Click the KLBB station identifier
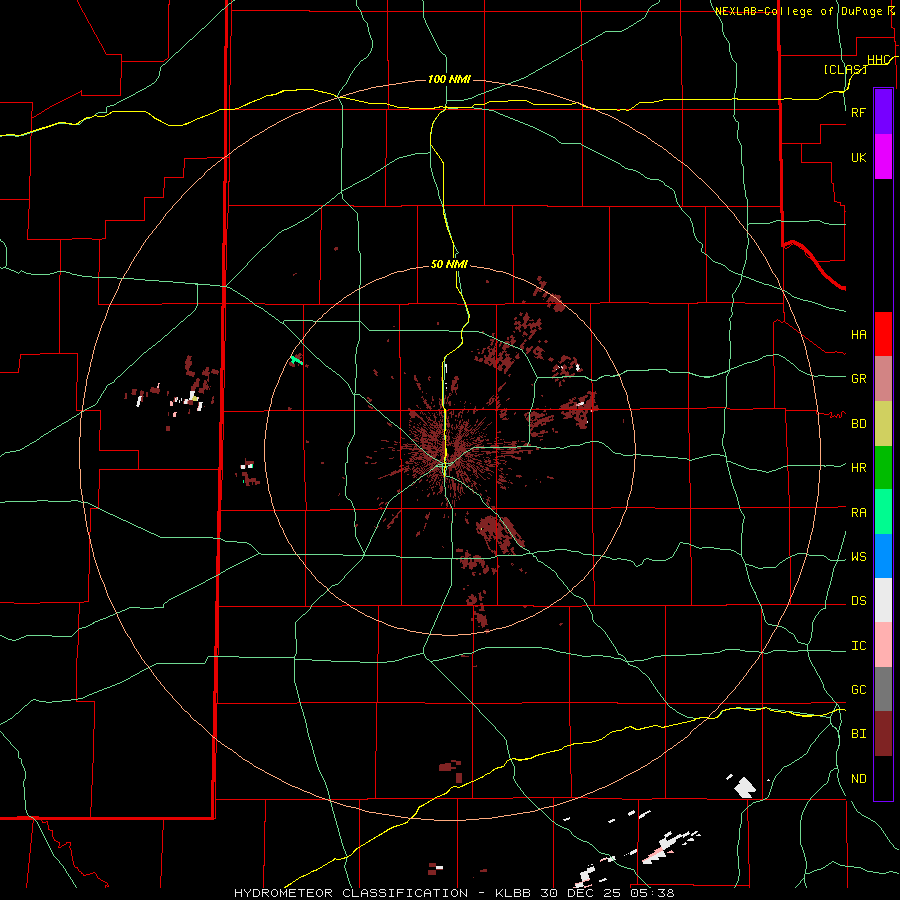900x900 pixels. click(x=513, y=893)
